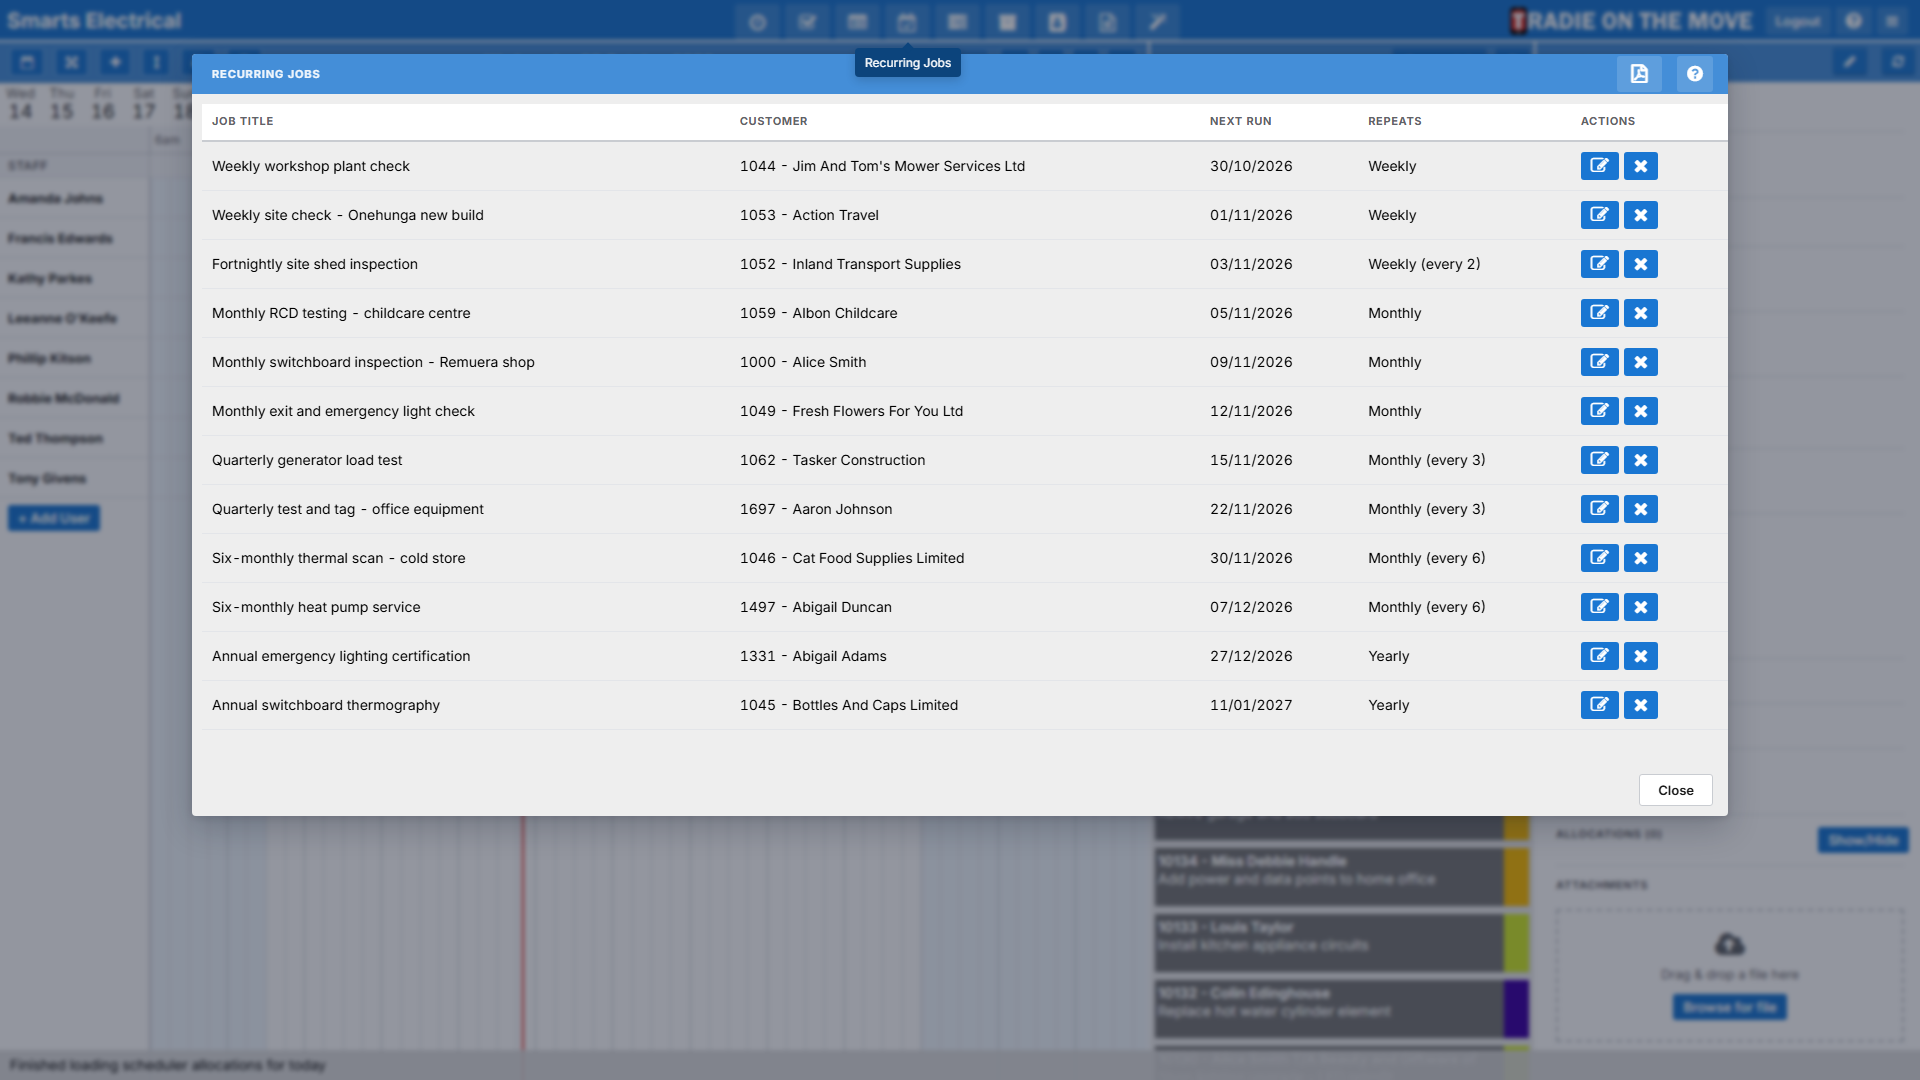Delete Quarterly test and tag job

click(x=1641, y=509)
